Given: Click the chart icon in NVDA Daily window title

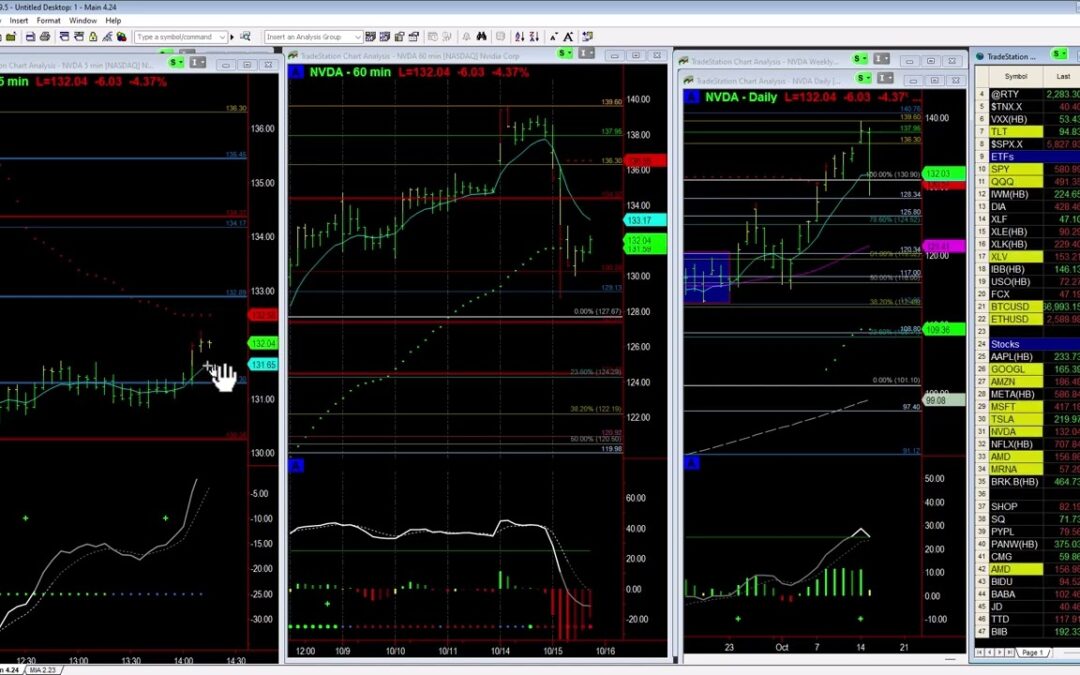Looking at the screenshot, I should point(689,81).
